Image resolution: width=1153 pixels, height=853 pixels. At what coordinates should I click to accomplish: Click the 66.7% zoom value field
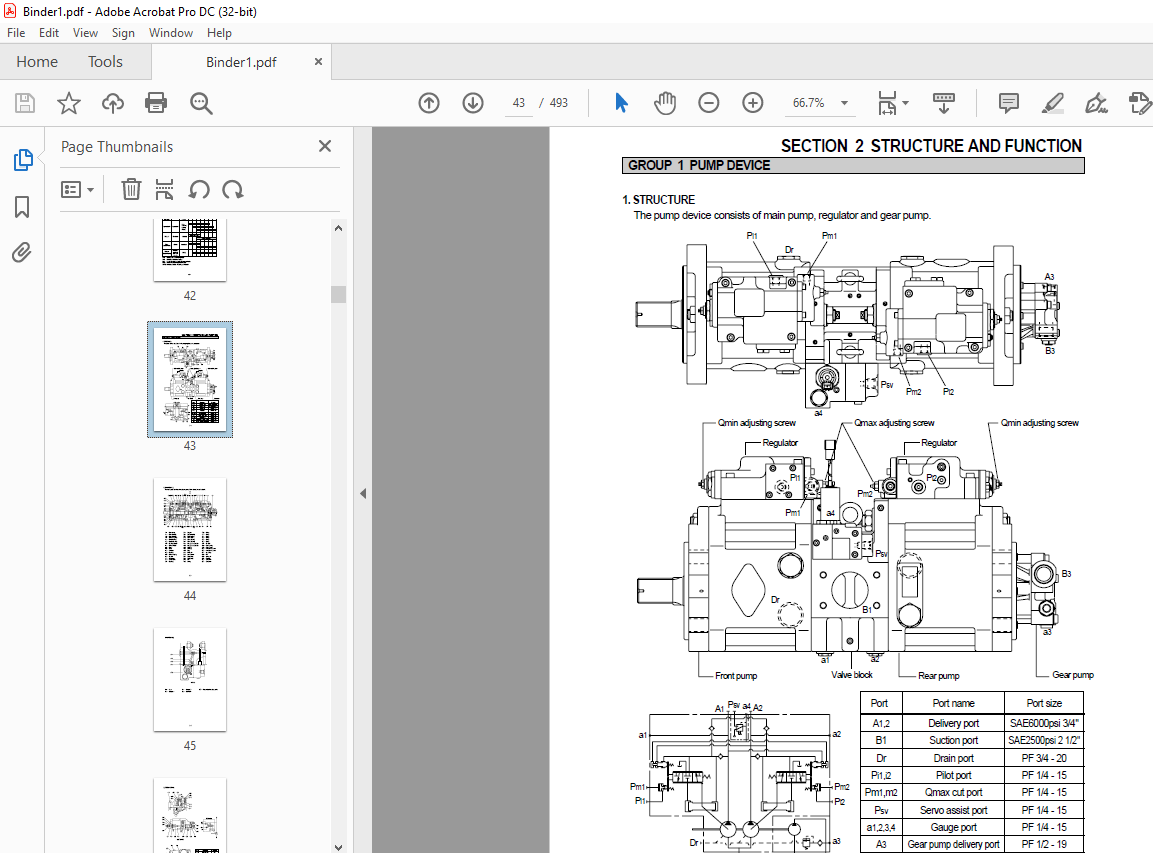click(x=809, y=103)
